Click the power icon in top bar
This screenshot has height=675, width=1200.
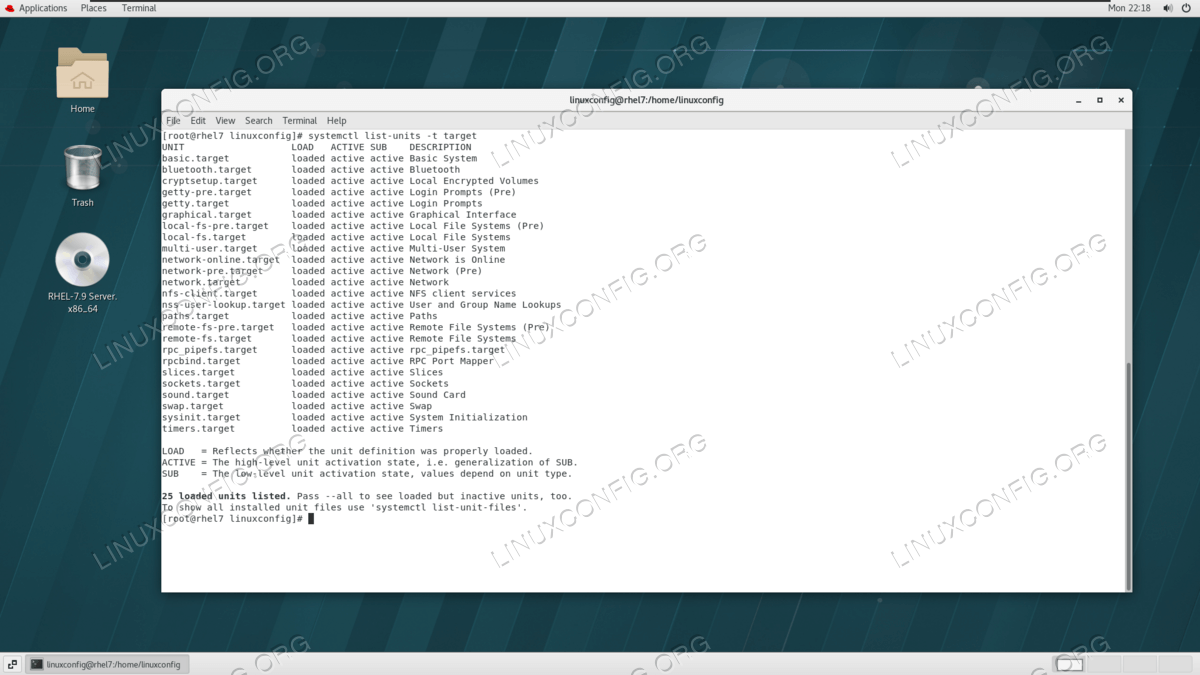pos(1187,8)
